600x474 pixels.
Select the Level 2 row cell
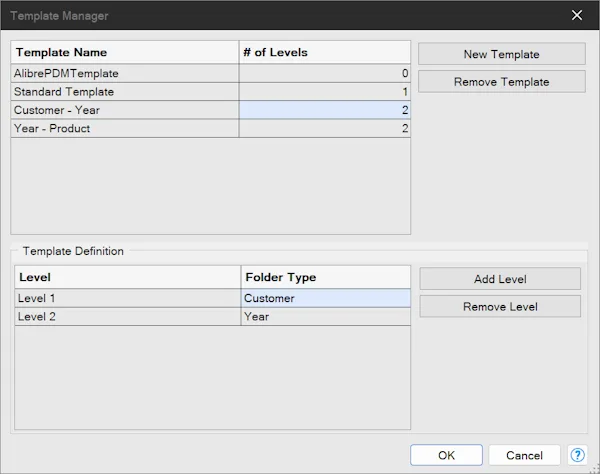click(x=128, y=316)
